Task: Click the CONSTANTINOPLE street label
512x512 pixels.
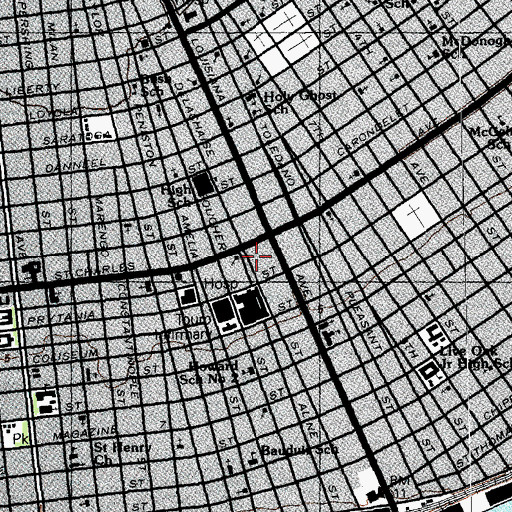Action: 128,340
